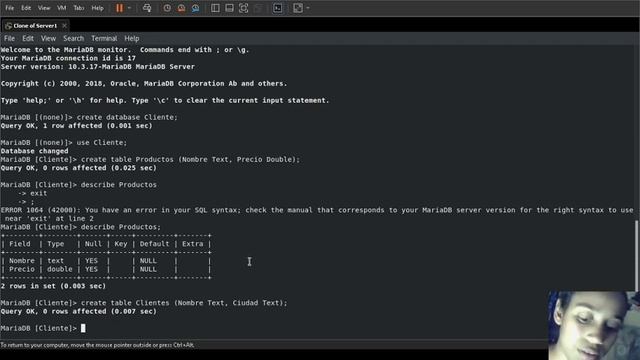Revert the VM to its snapshot
Screen dimensions: 640x360
tap(181, 8)
